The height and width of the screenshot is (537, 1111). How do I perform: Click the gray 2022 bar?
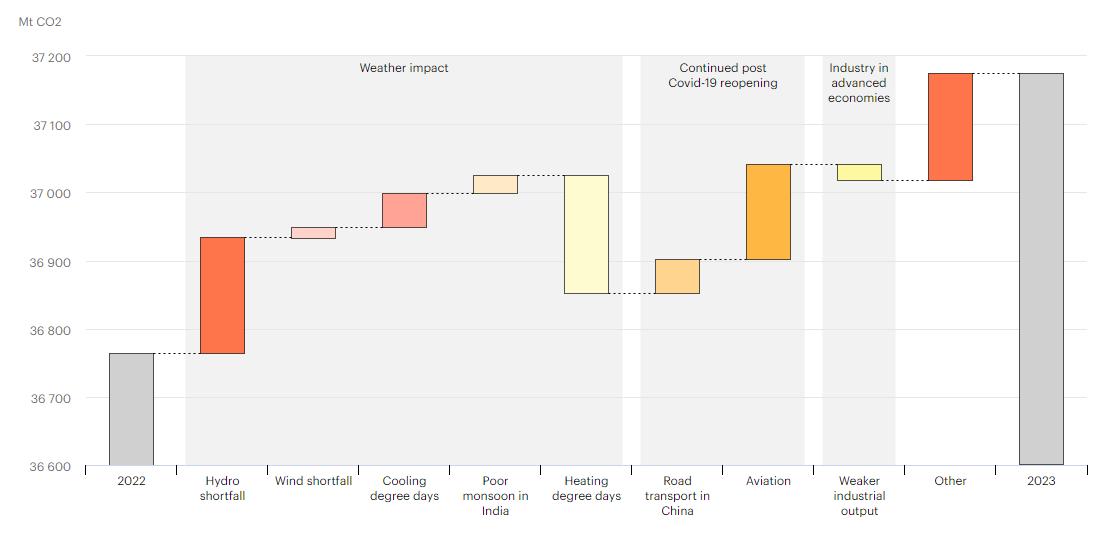point(131,409)
